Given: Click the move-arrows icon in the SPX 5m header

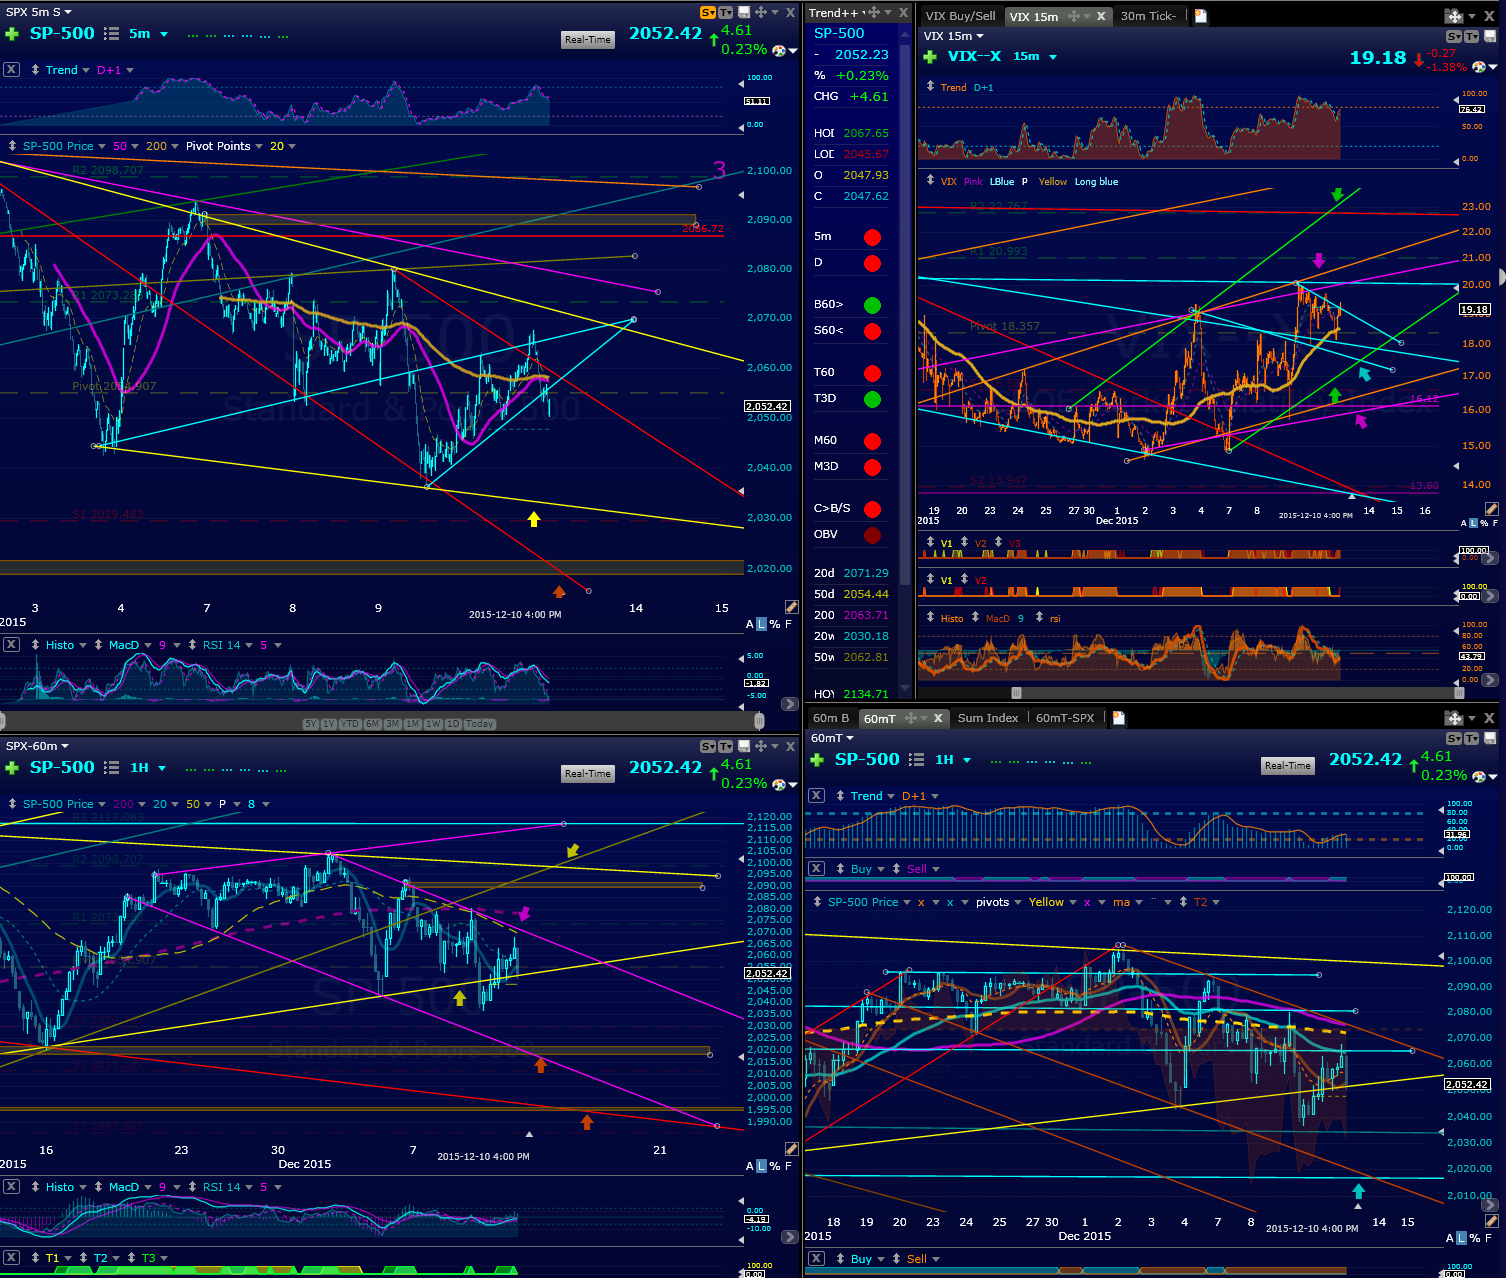Looking at the screenshot, I should pos(761,12).
